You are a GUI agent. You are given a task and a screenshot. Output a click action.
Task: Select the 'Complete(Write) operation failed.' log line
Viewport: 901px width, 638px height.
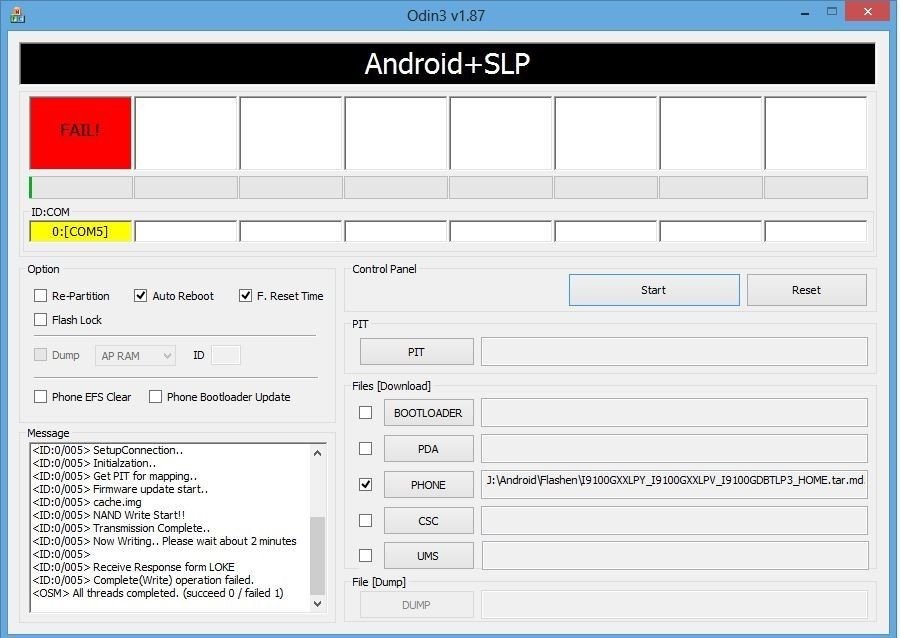click(x=143, y=580)
